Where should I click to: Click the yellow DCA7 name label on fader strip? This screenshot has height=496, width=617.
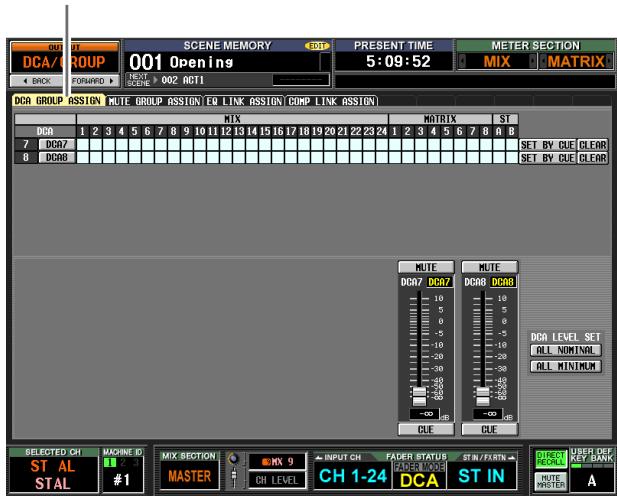point(439,282)
